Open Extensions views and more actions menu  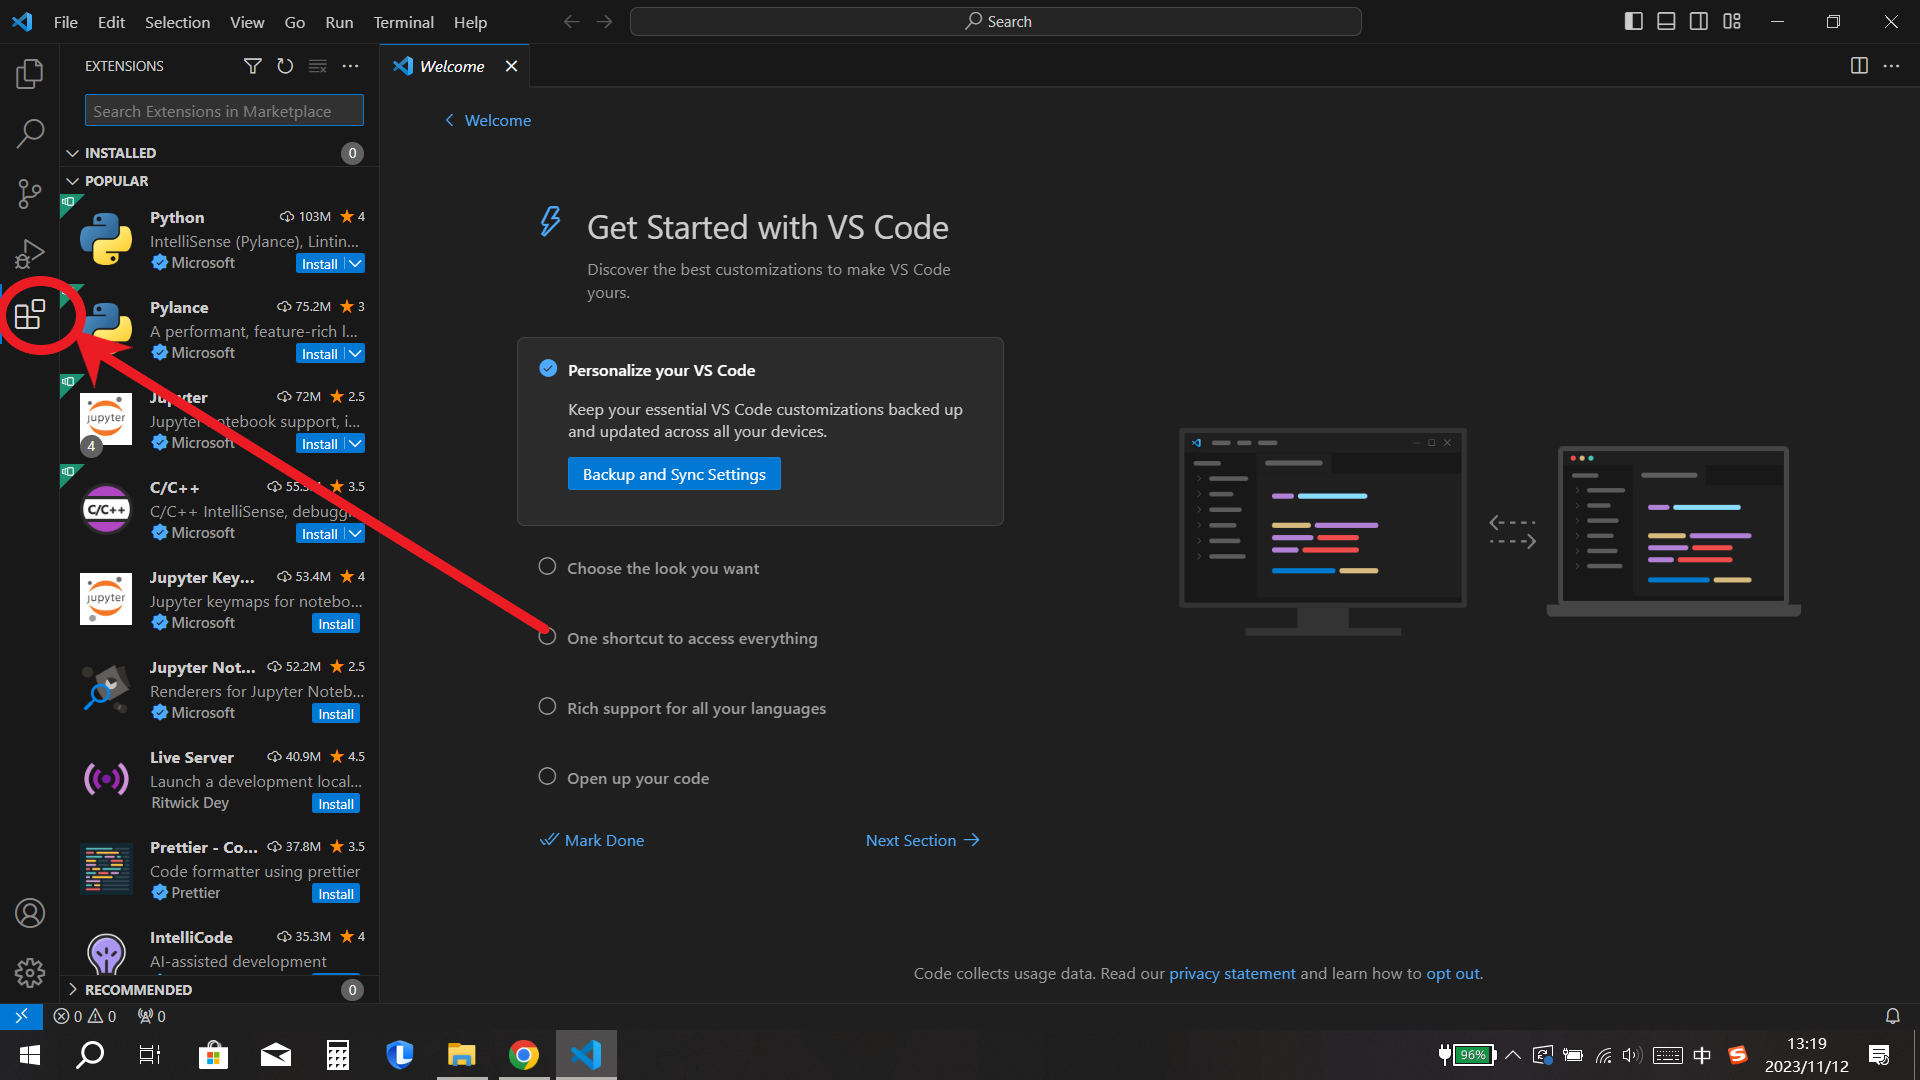pyautogui.click(x=350, y=66)
